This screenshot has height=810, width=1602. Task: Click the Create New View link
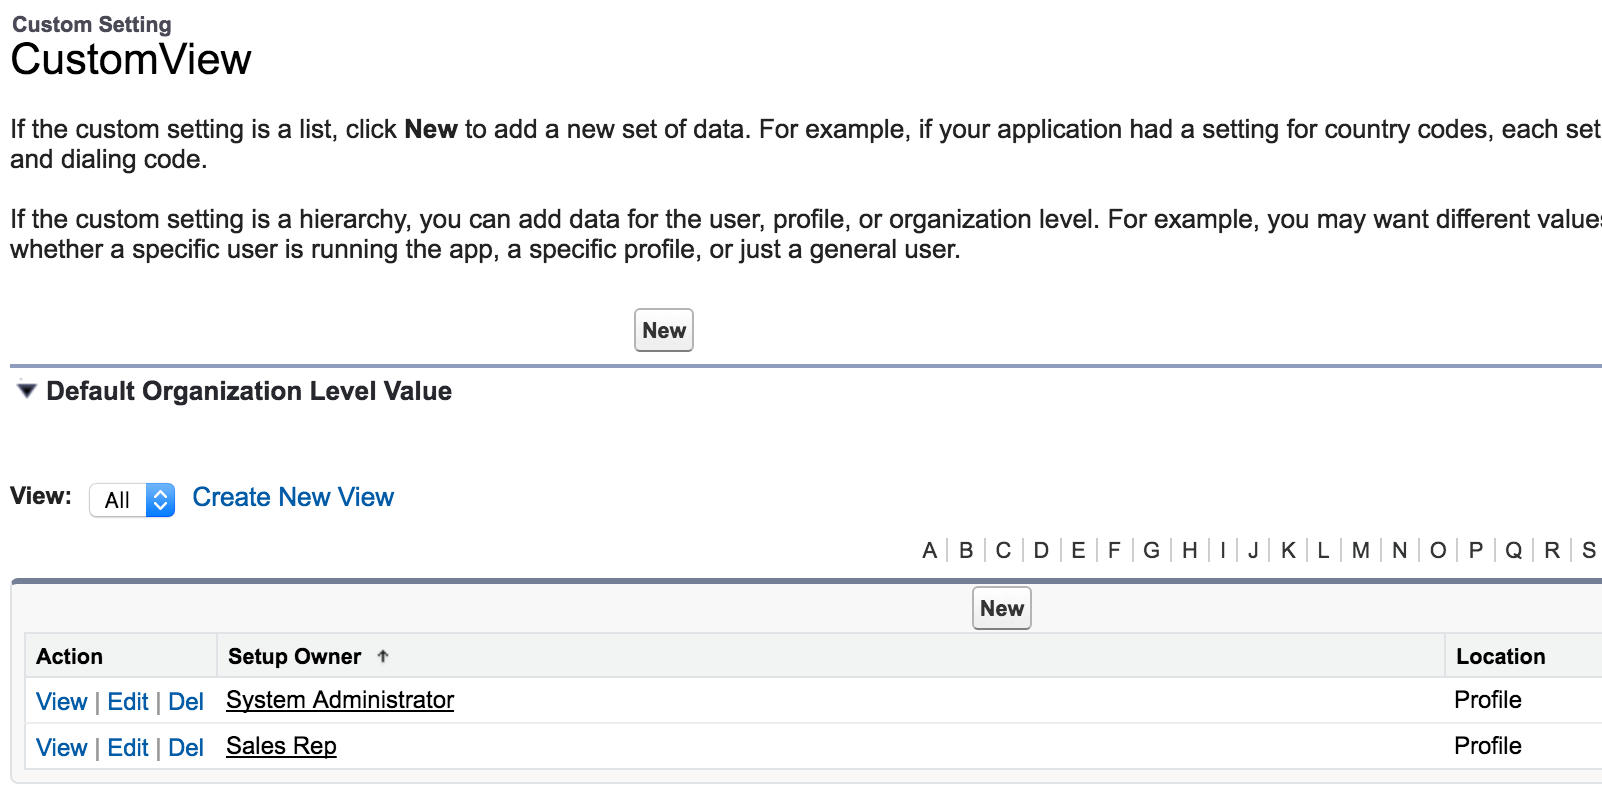click(293, 497)
